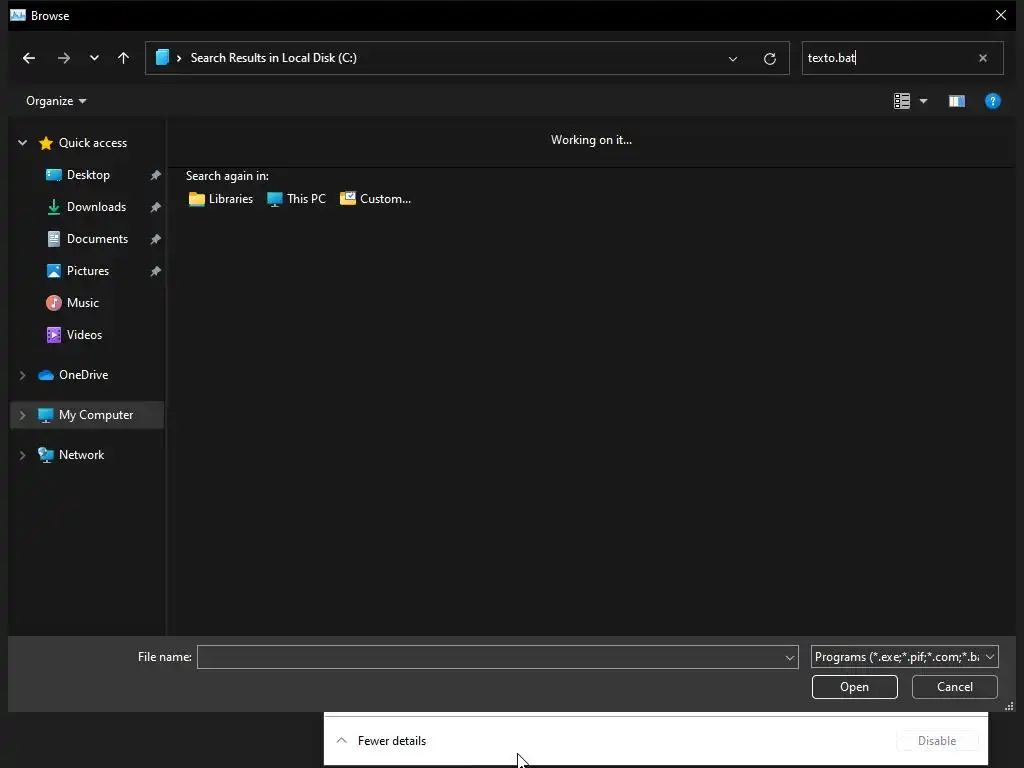Click the pin icon next to Pictures
Viewport: 1024px width, 768px height.
tap(155, 271)
